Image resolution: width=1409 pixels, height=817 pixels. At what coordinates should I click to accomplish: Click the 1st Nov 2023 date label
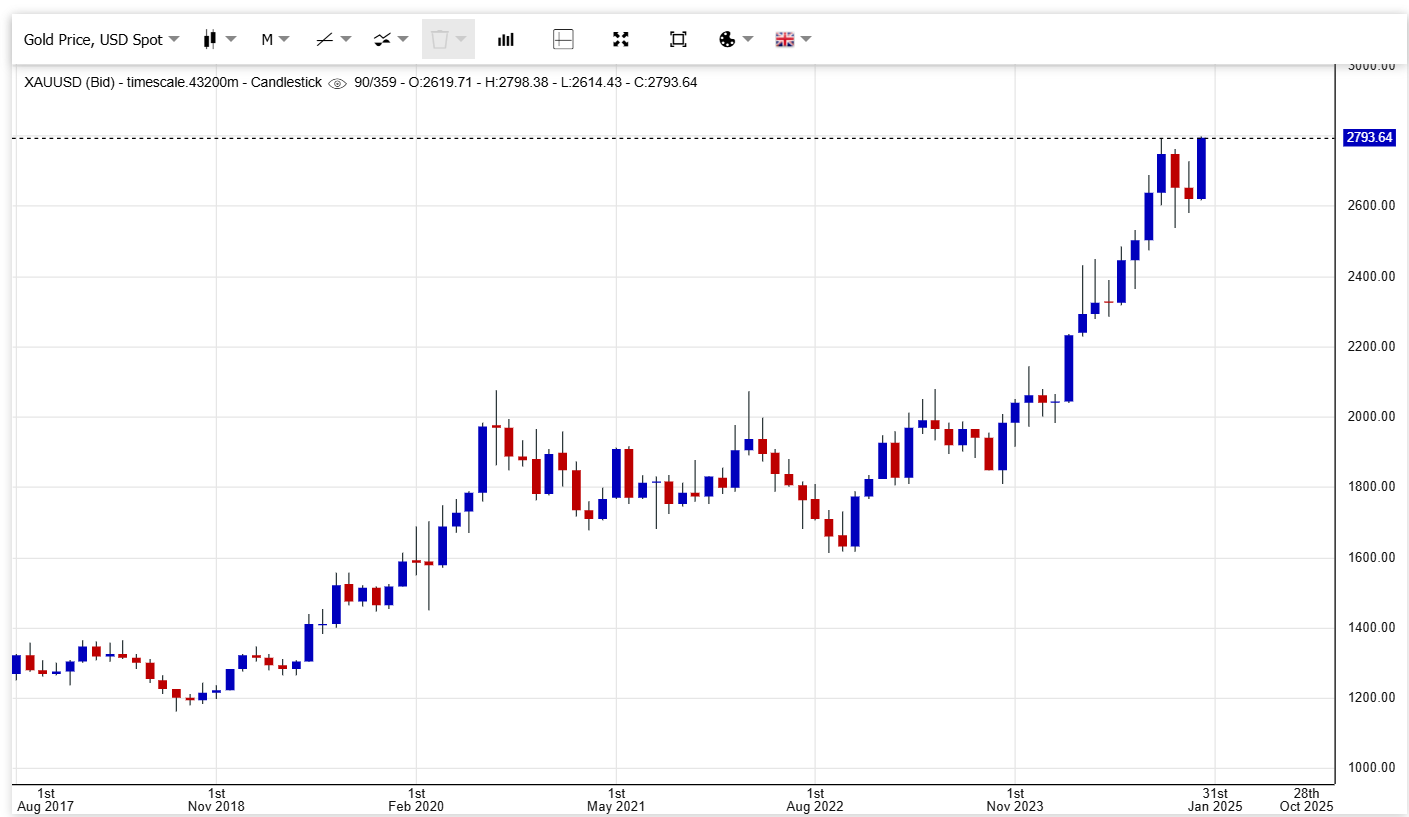click(x=1015, y=800)
